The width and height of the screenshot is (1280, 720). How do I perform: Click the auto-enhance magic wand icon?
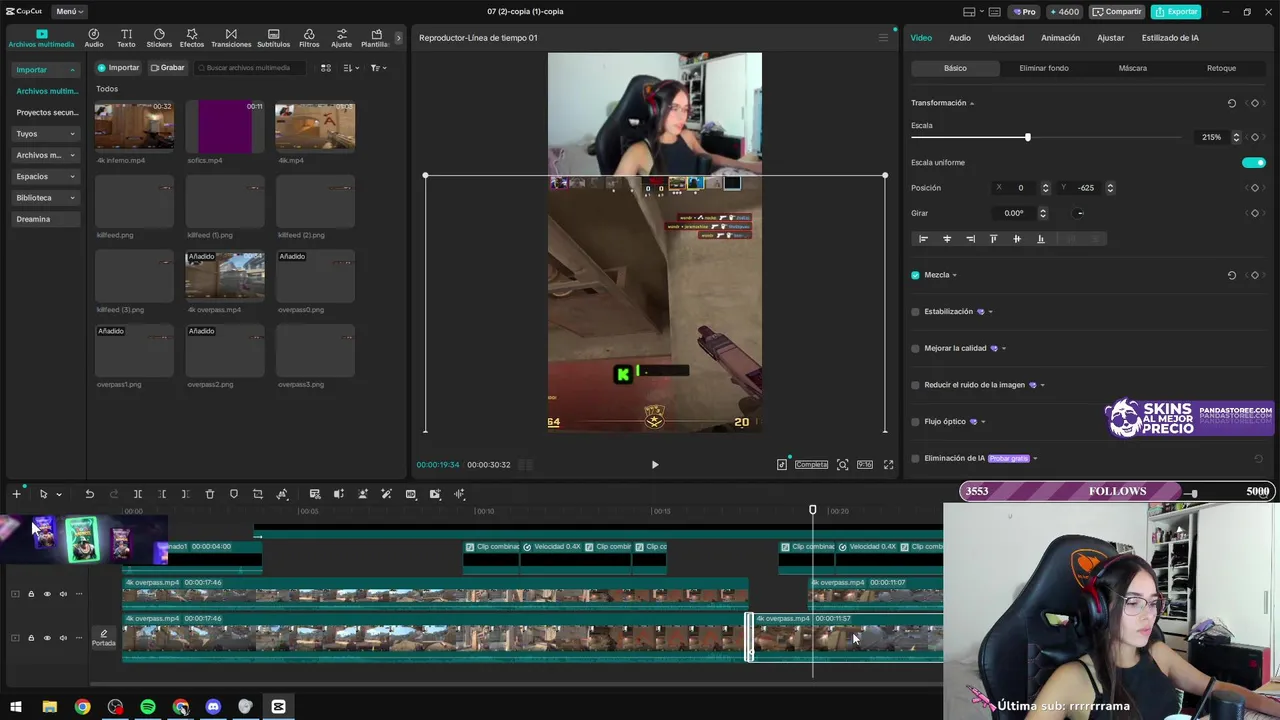pyautogui.click(x=387, y=494)
